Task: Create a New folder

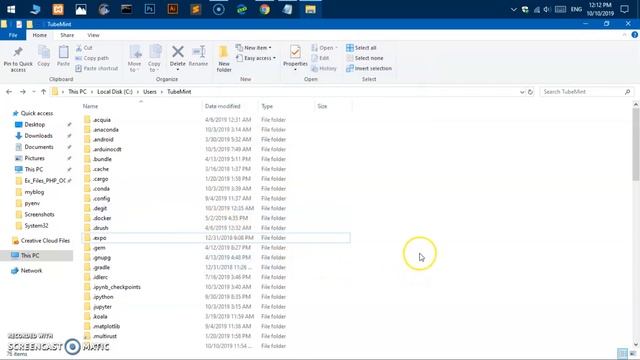Action: [224, 59]
